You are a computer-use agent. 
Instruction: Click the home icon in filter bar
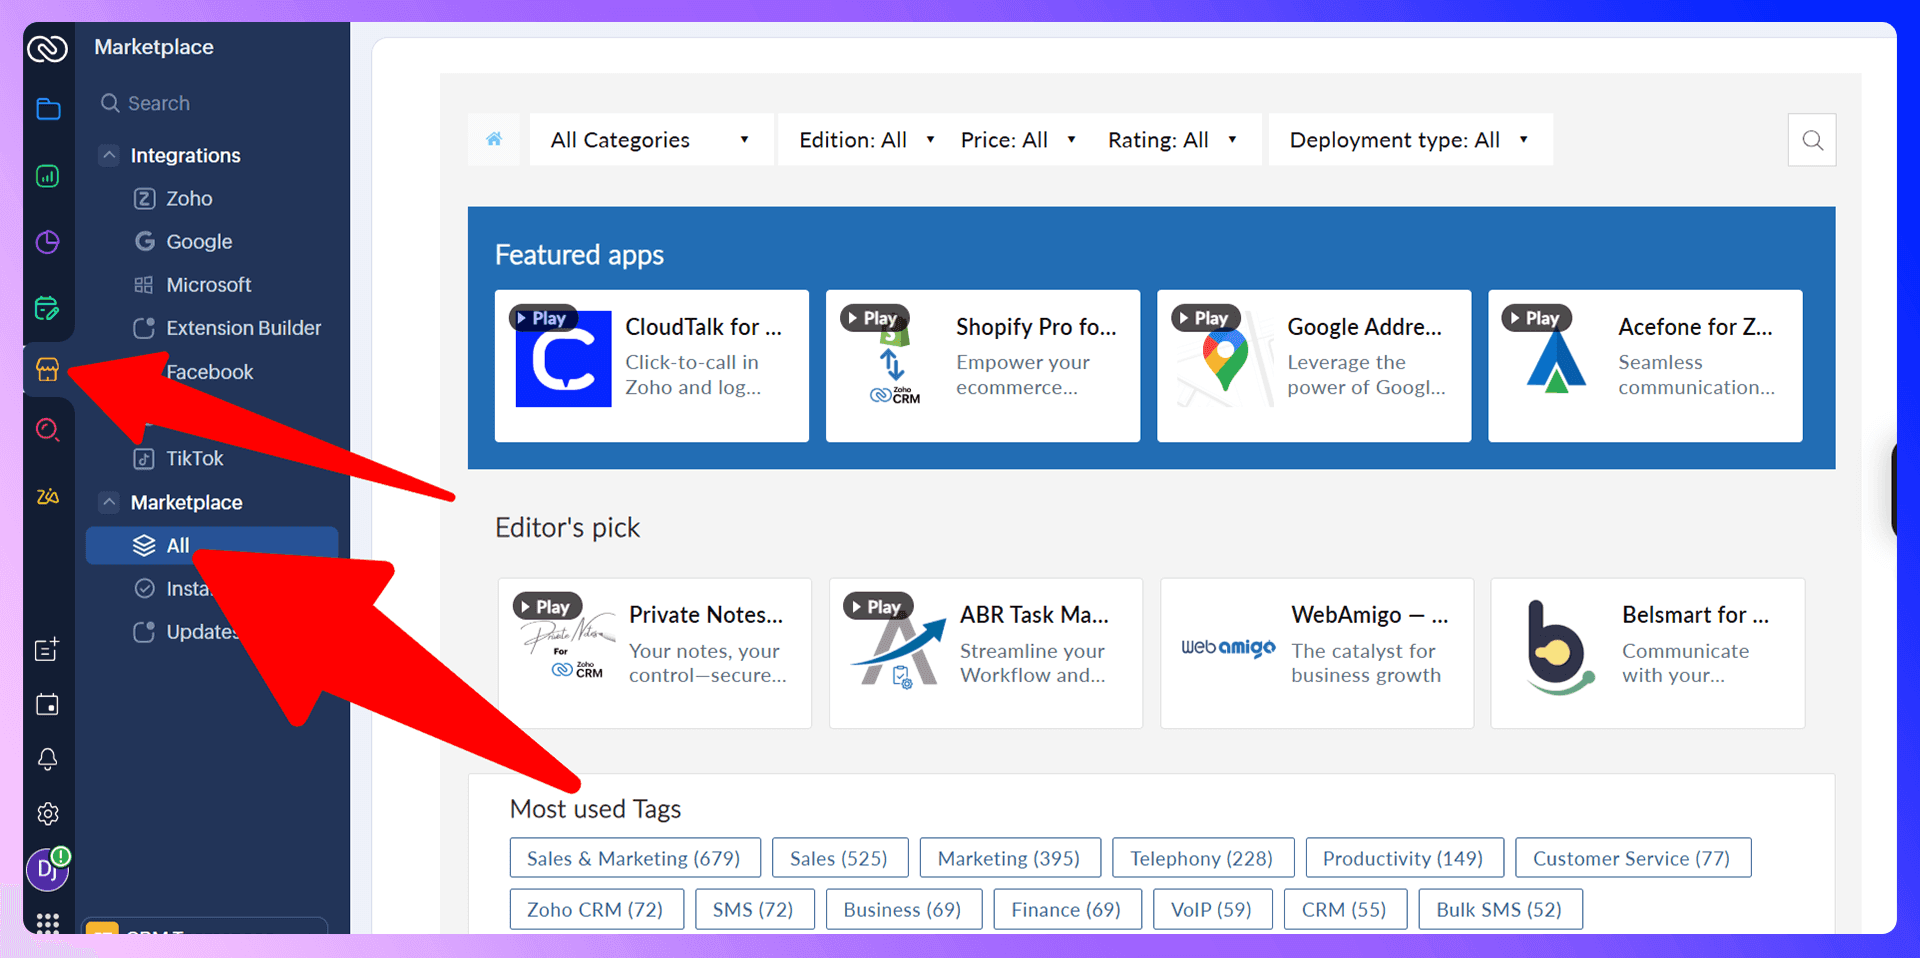coord(494,139)
